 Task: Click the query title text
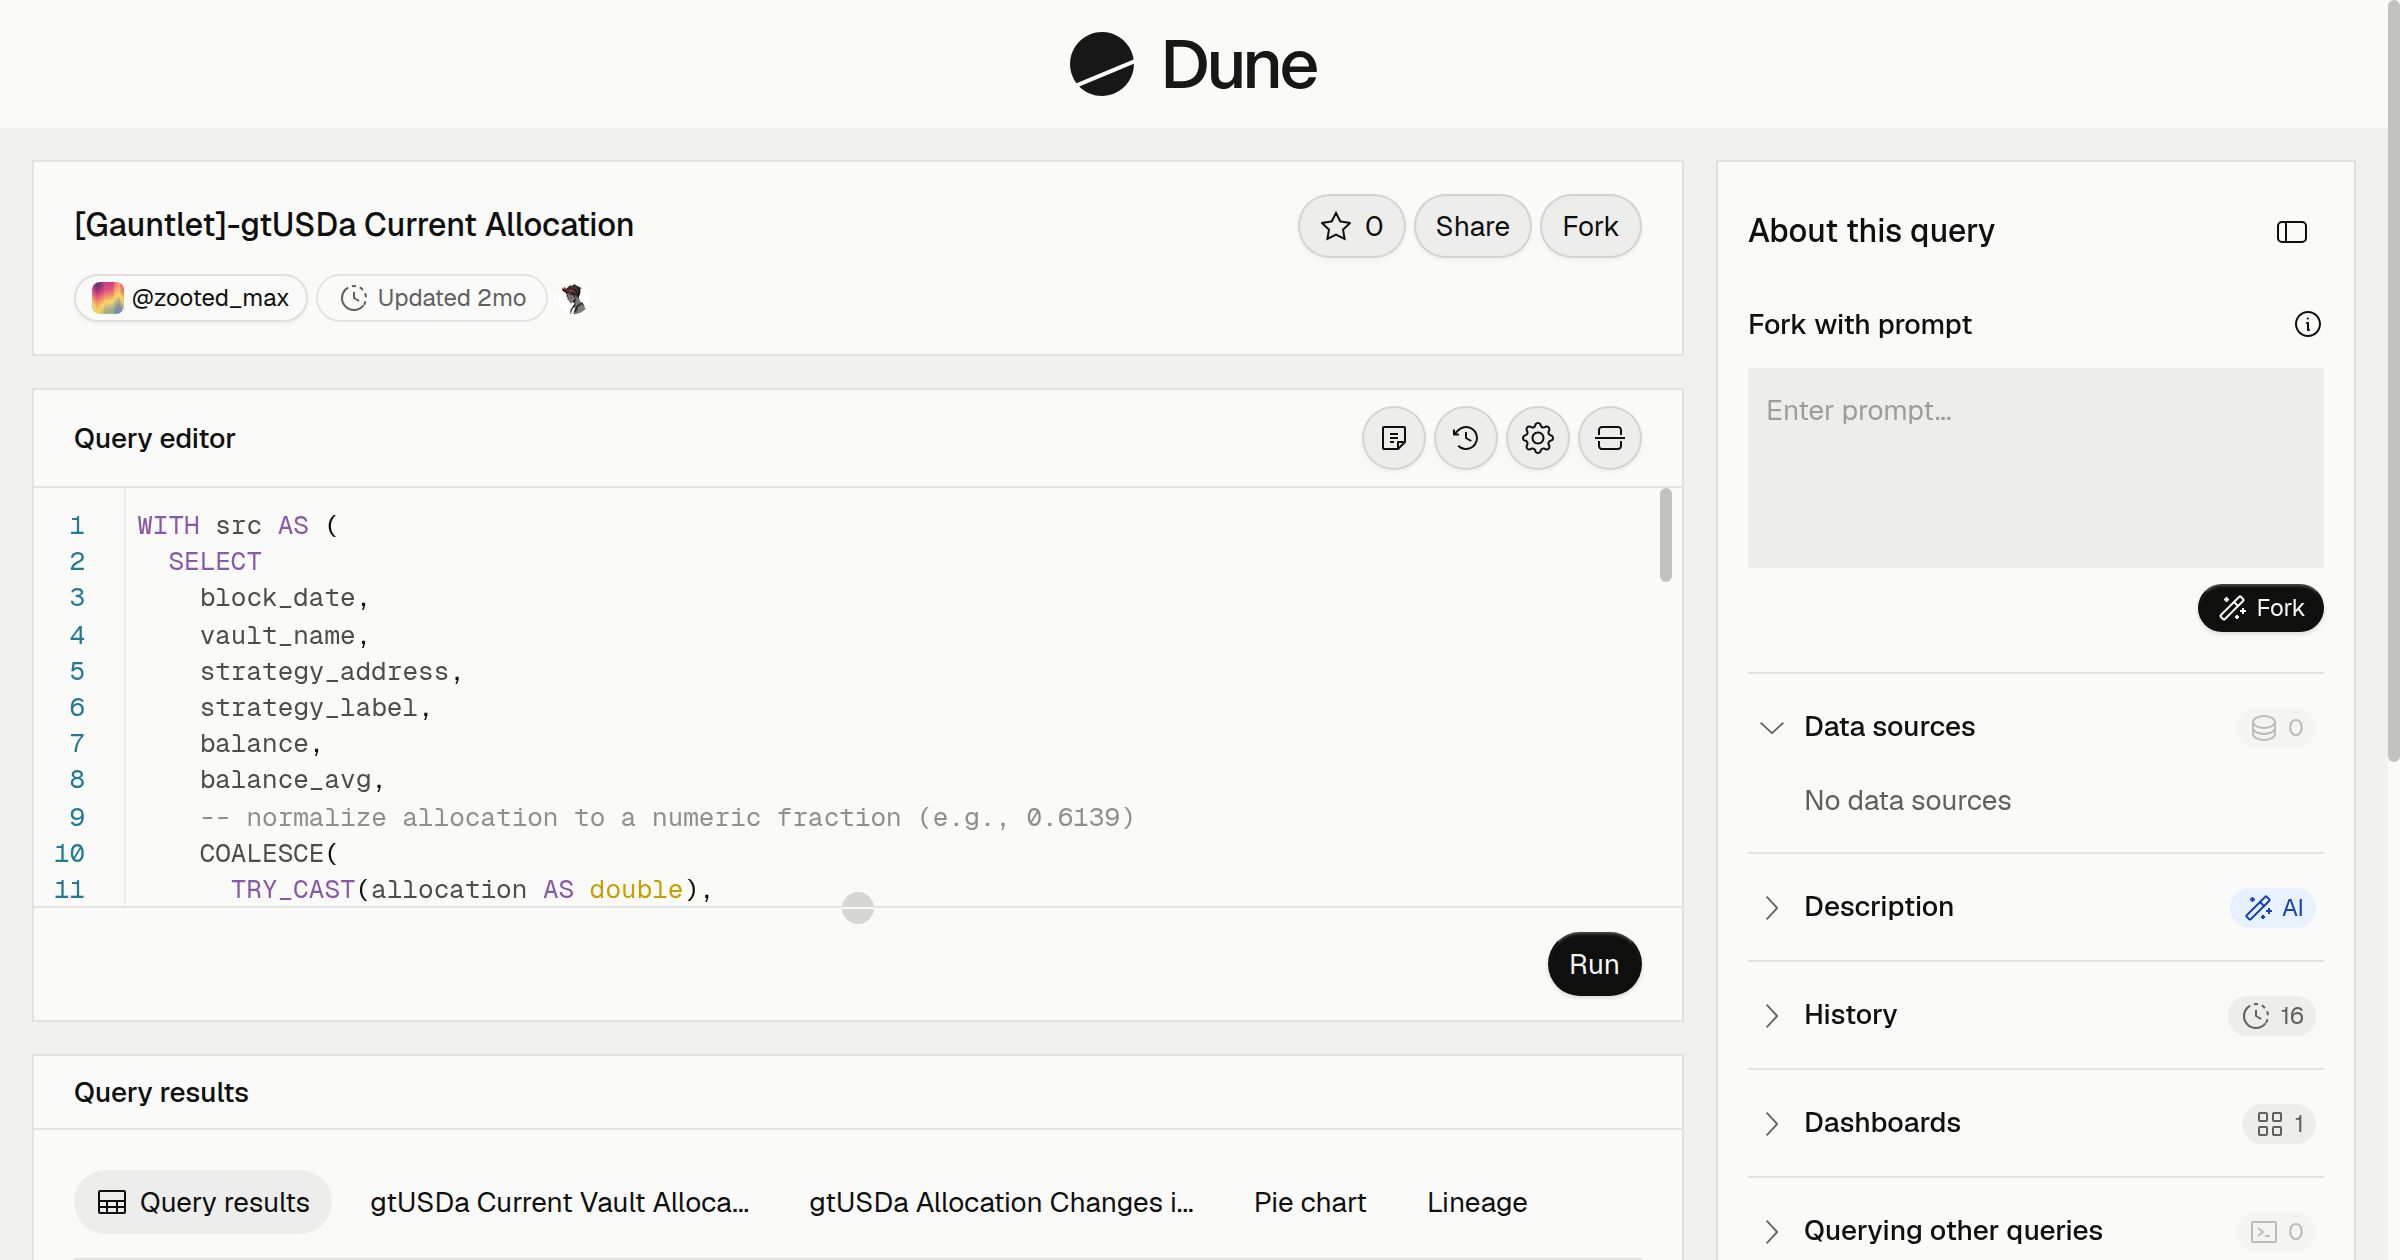pyautogui.click(x=354, y=225)
